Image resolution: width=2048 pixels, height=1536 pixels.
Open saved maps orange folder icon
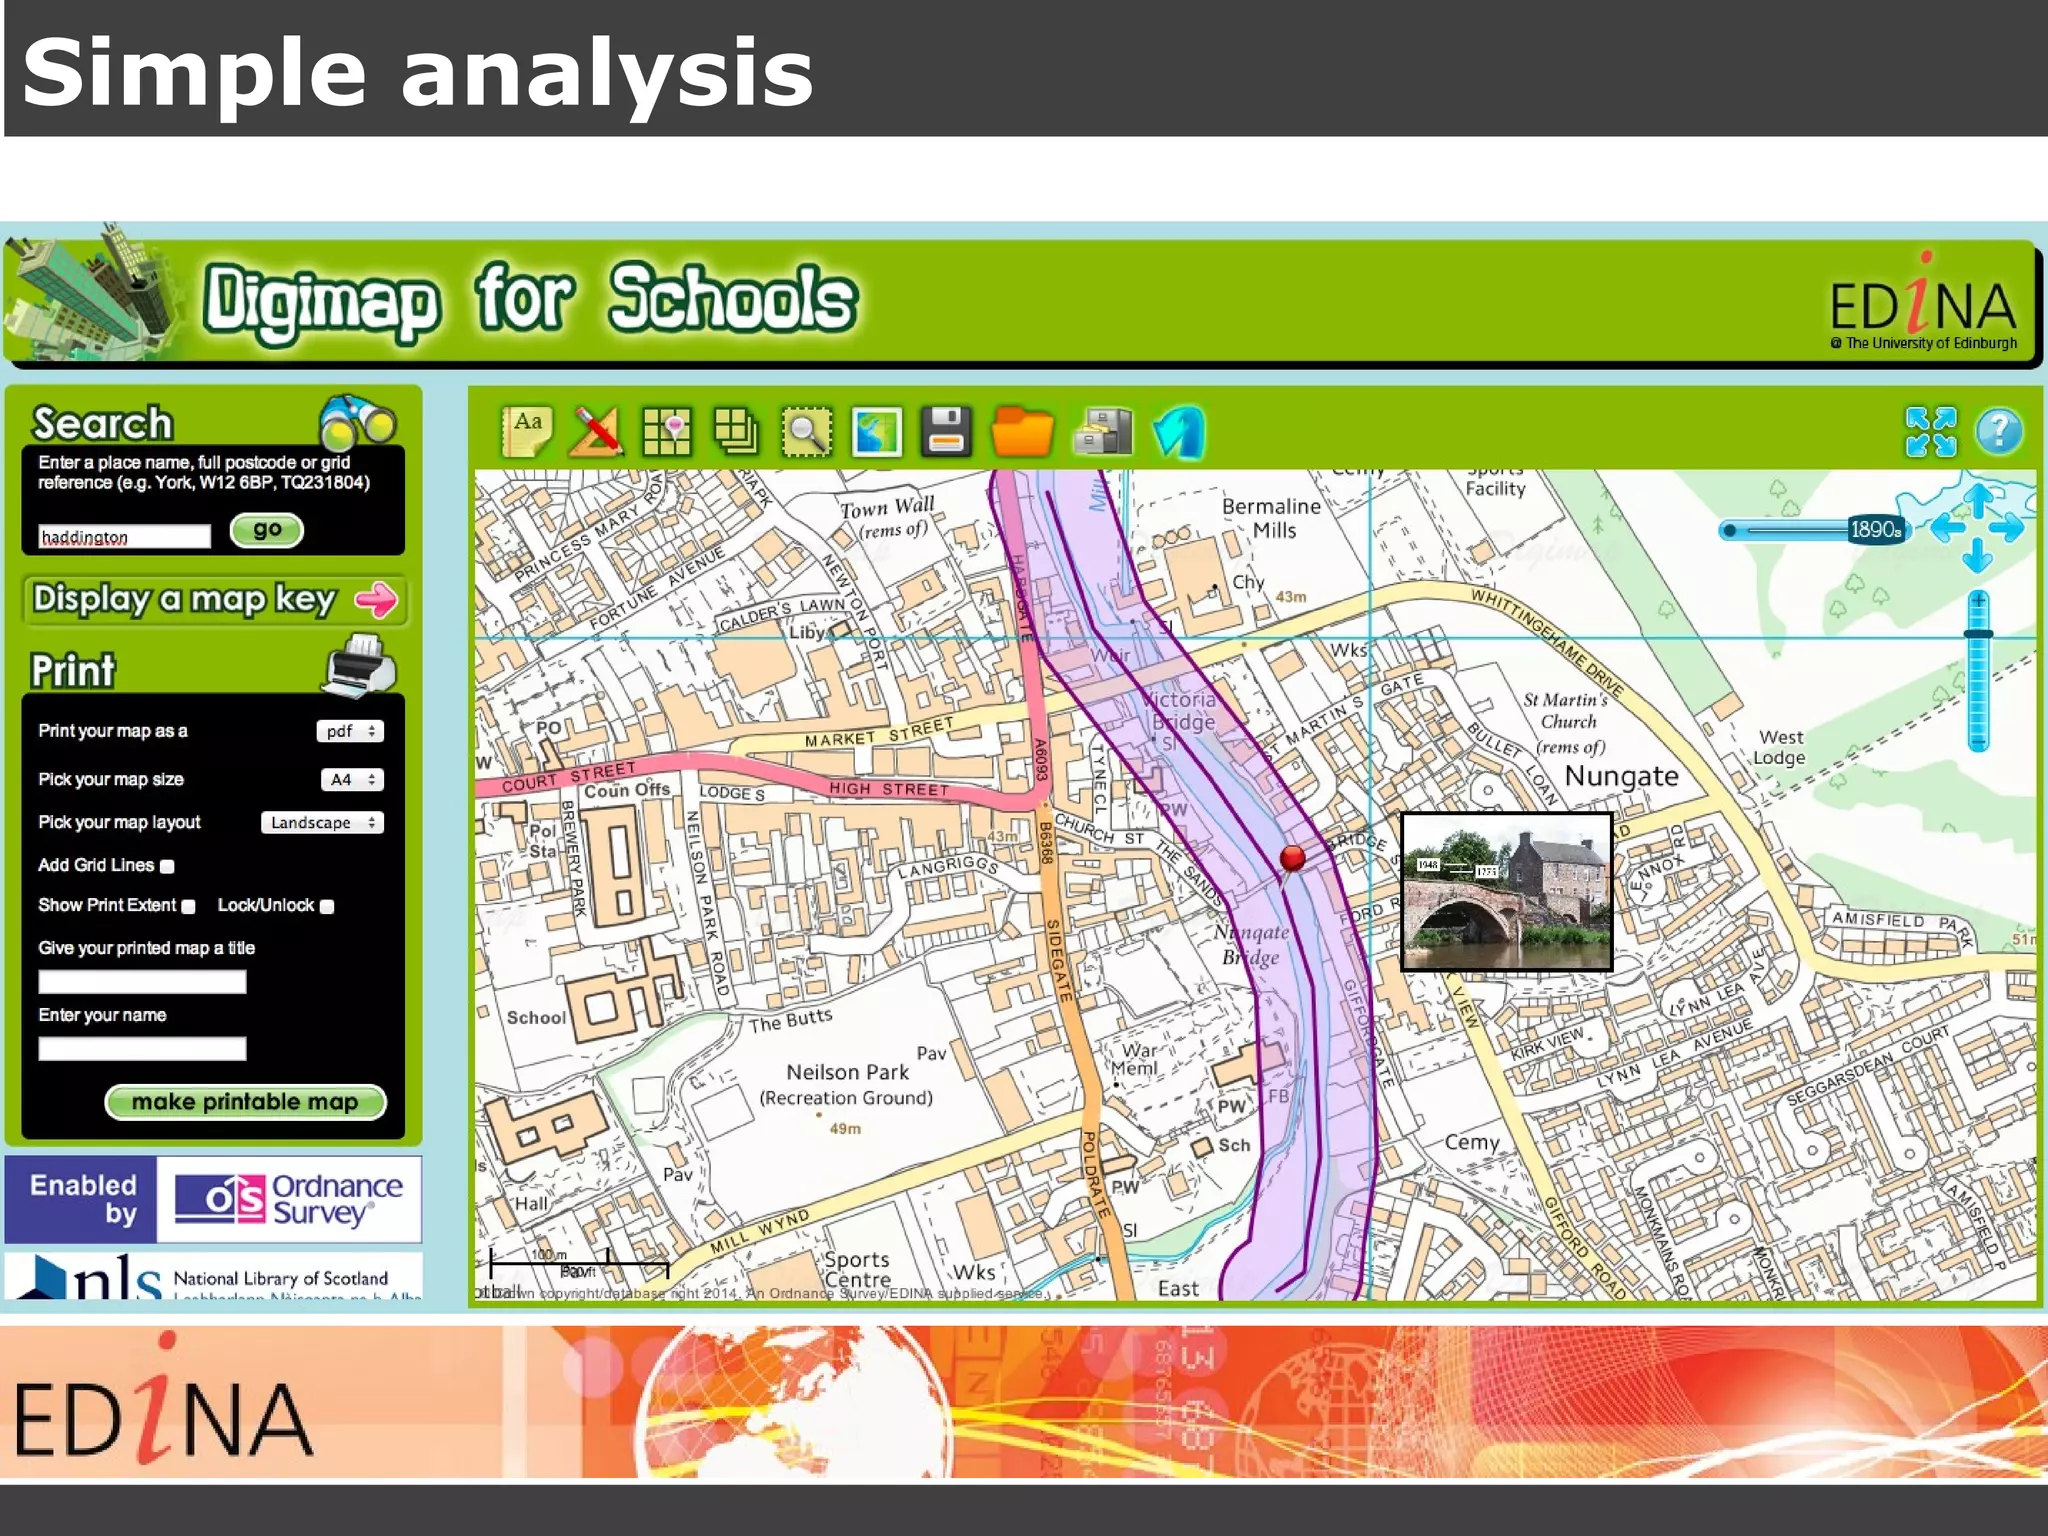1022,432
